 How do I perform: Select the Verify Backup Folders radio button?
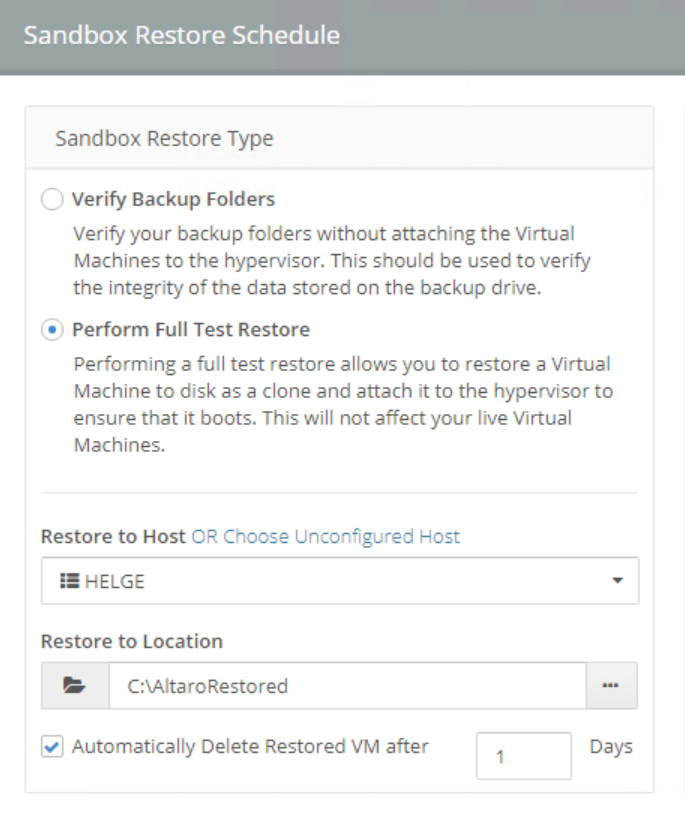tap(51, 199)
